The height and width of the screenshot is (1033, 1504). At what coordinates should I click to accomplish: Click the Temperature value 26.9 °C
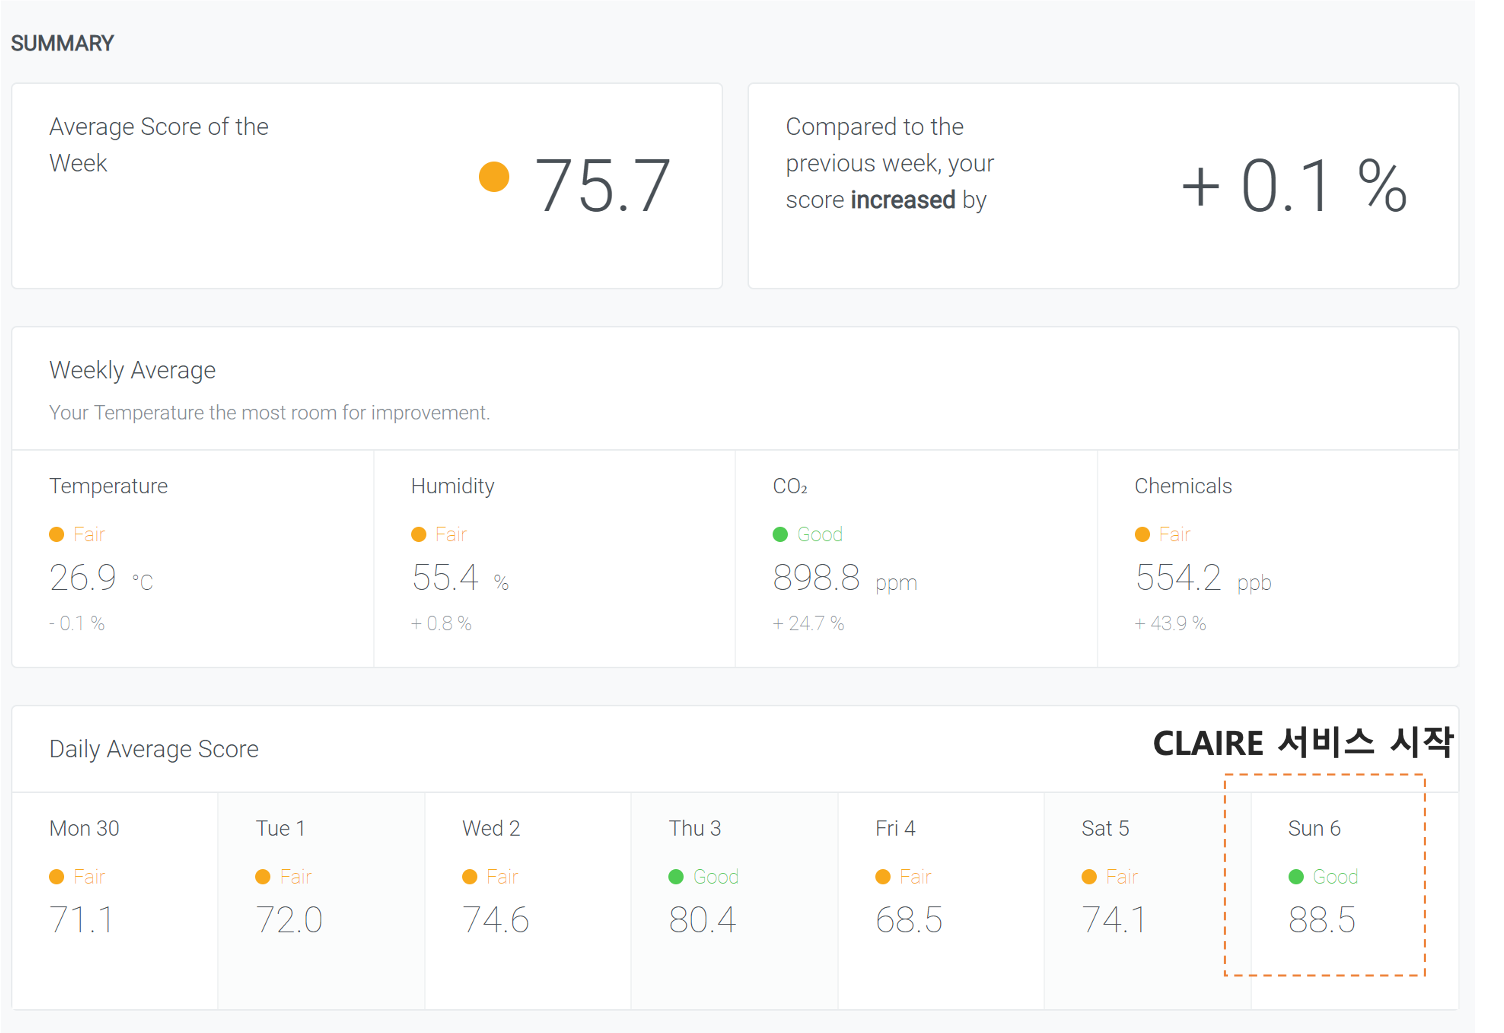[101, 578]
